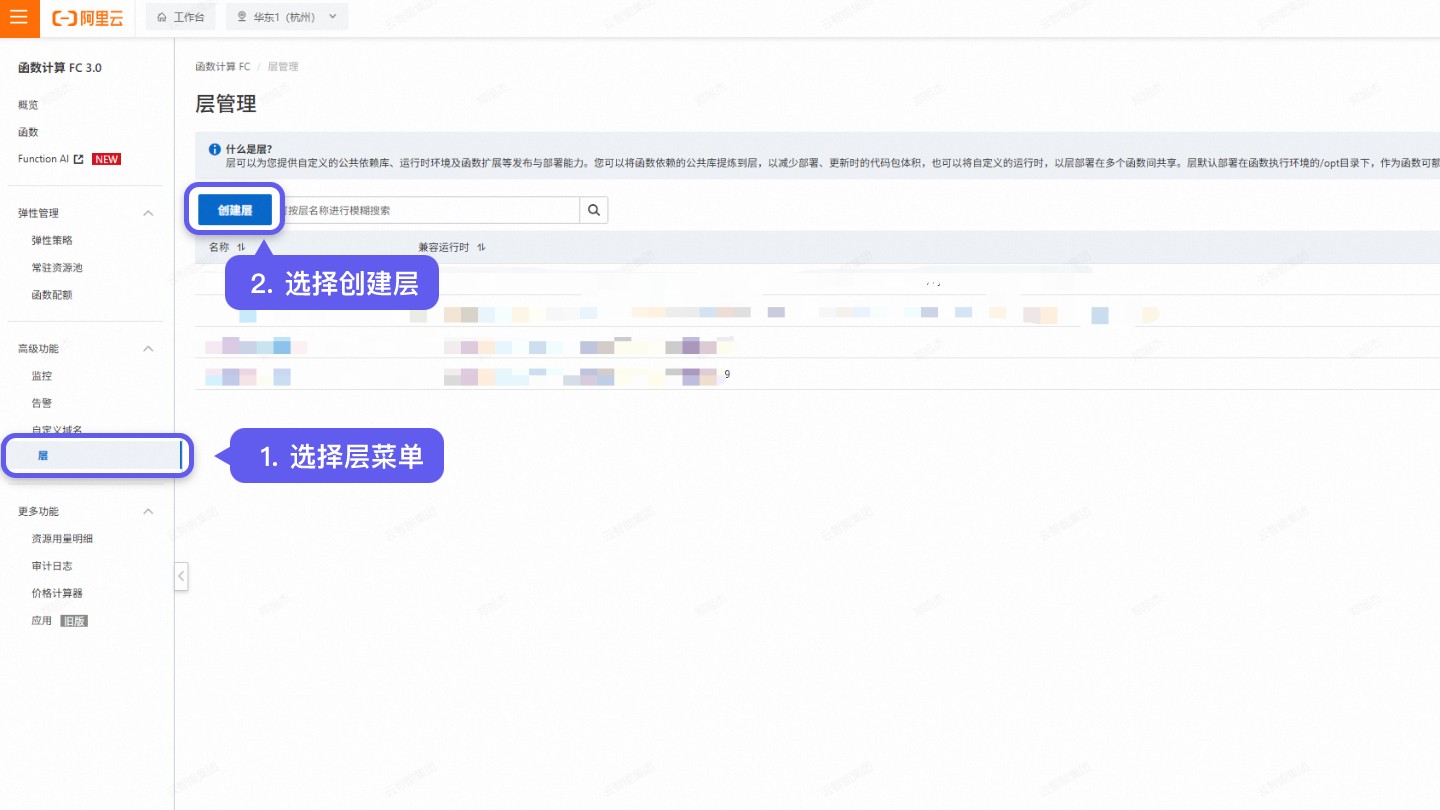Click the layer name fuzzy search input field
Image resolution: width=1440 pixels, height=810 pixels.
pos(430,210)
